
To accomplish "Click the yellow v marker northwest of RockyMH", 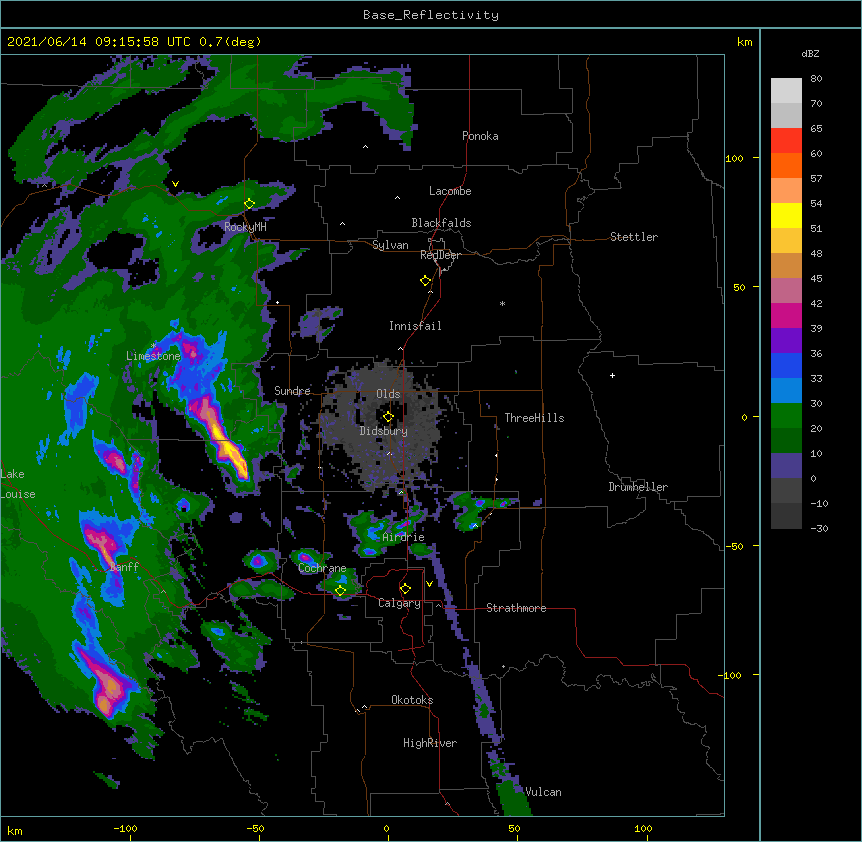I will (175, 184).
